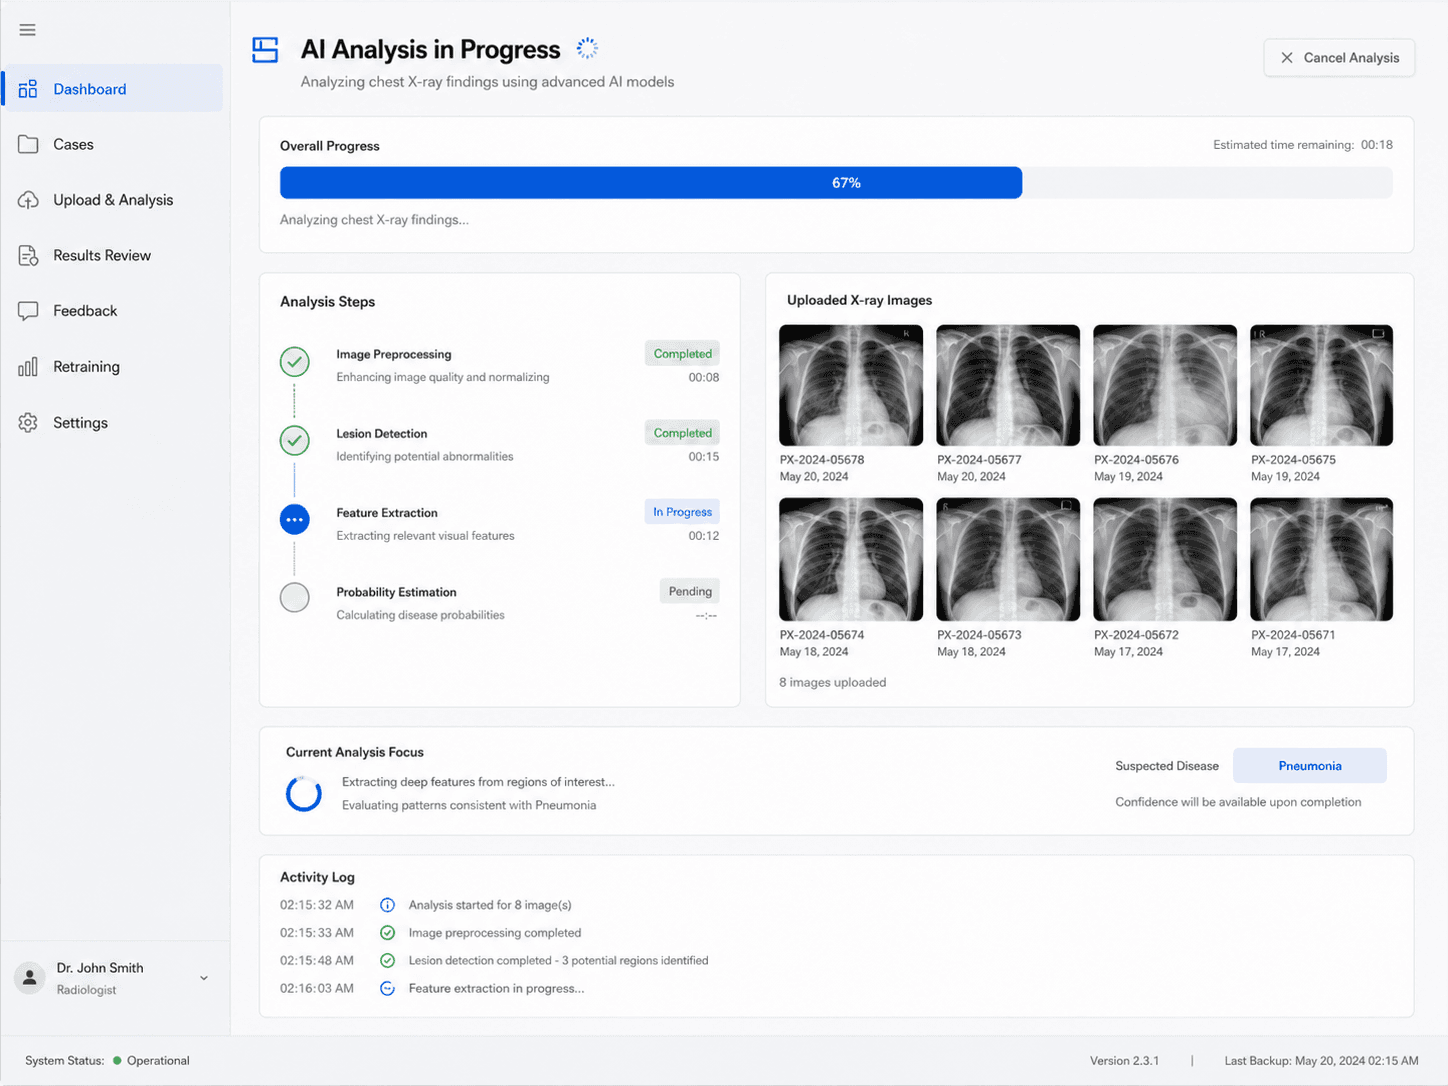Click the Results Review document icon
The width and height of the screenshot is (1448, 1086).
(28, 256)
